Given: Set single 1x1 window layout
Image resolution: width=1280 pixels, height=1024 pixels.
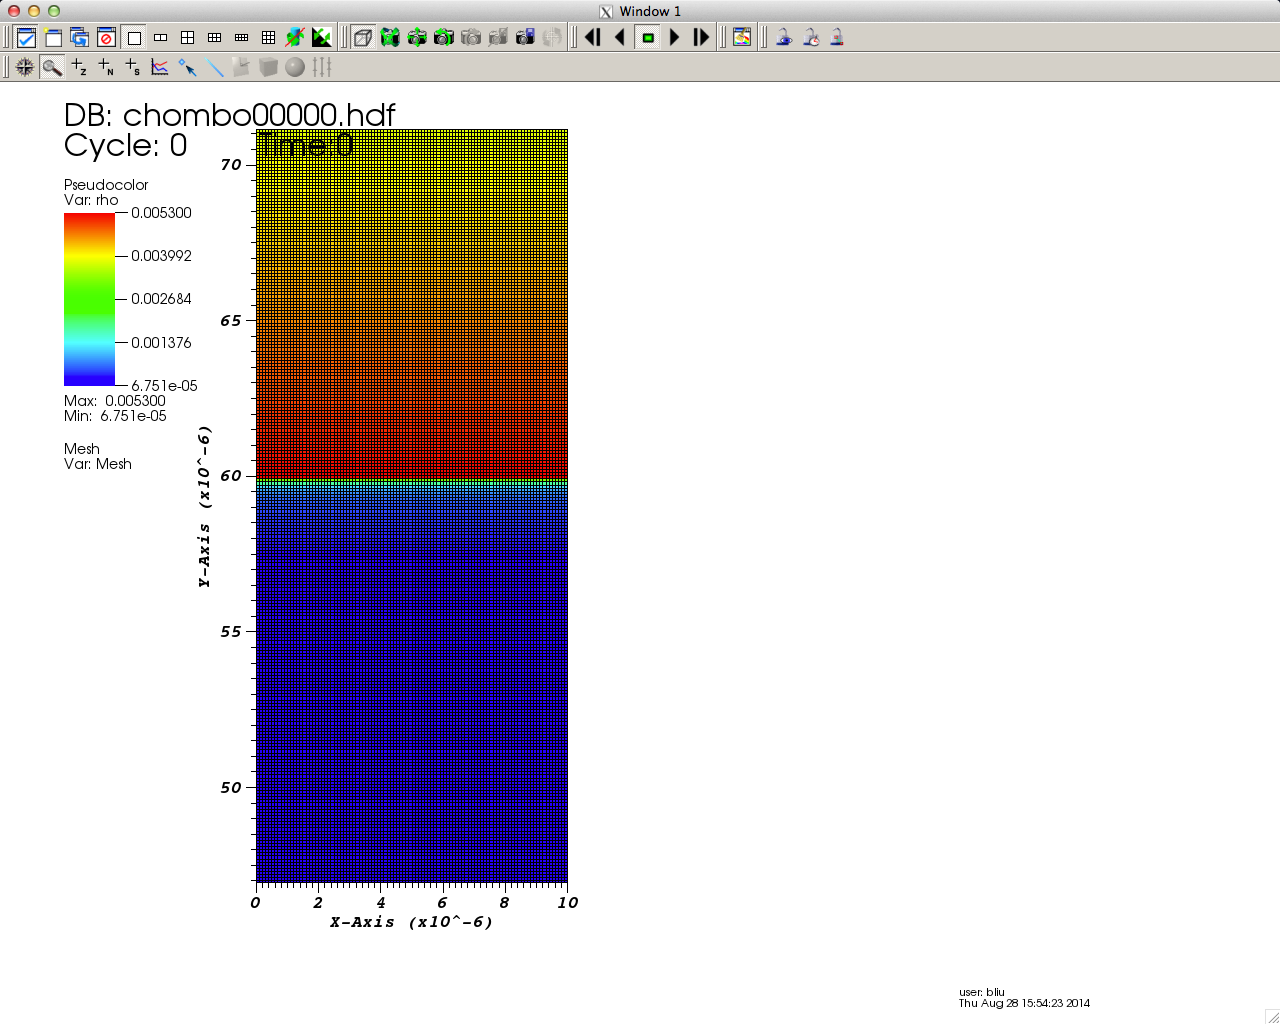Looking at the screenshot, I should 134,38.
